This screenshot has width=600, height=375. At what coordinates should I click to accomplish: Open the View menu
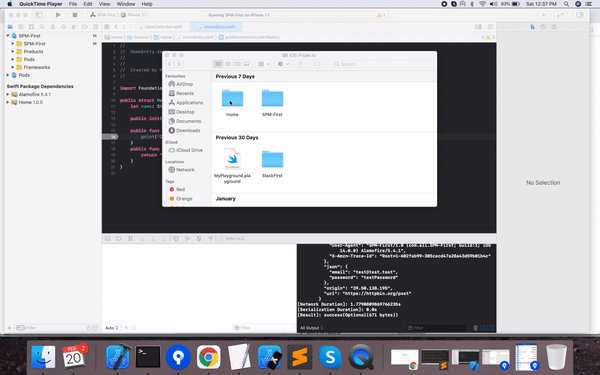coord(104,4)
